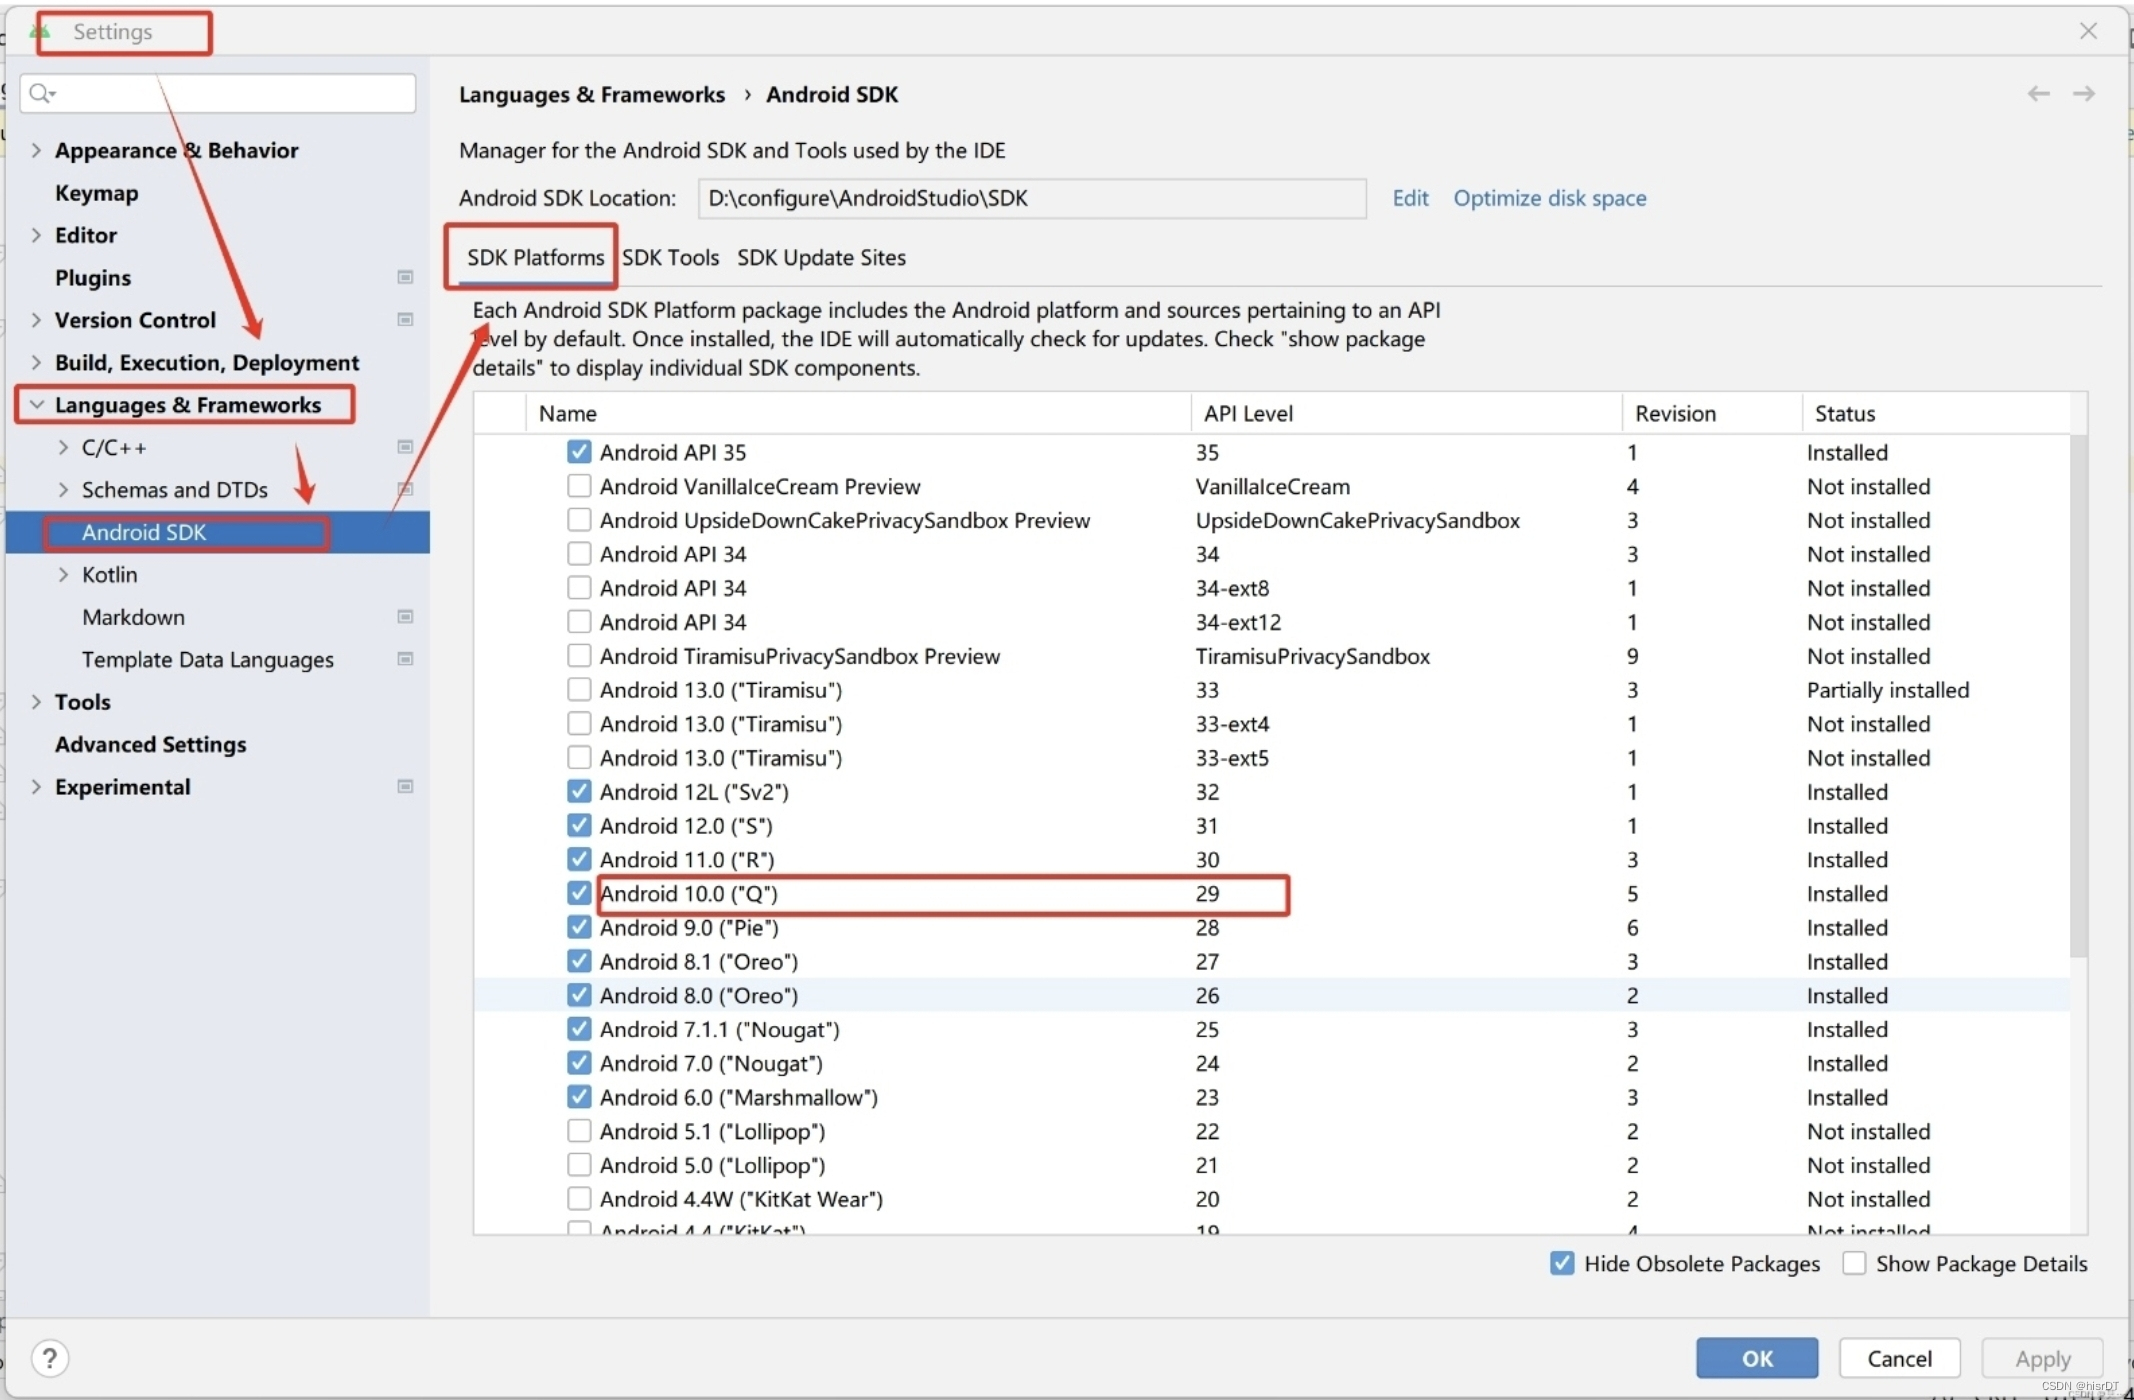This screenshot has width=2134, height=1400.
Task: Click the project-level icon next to Plugins
Action: [x=405, y=277]
